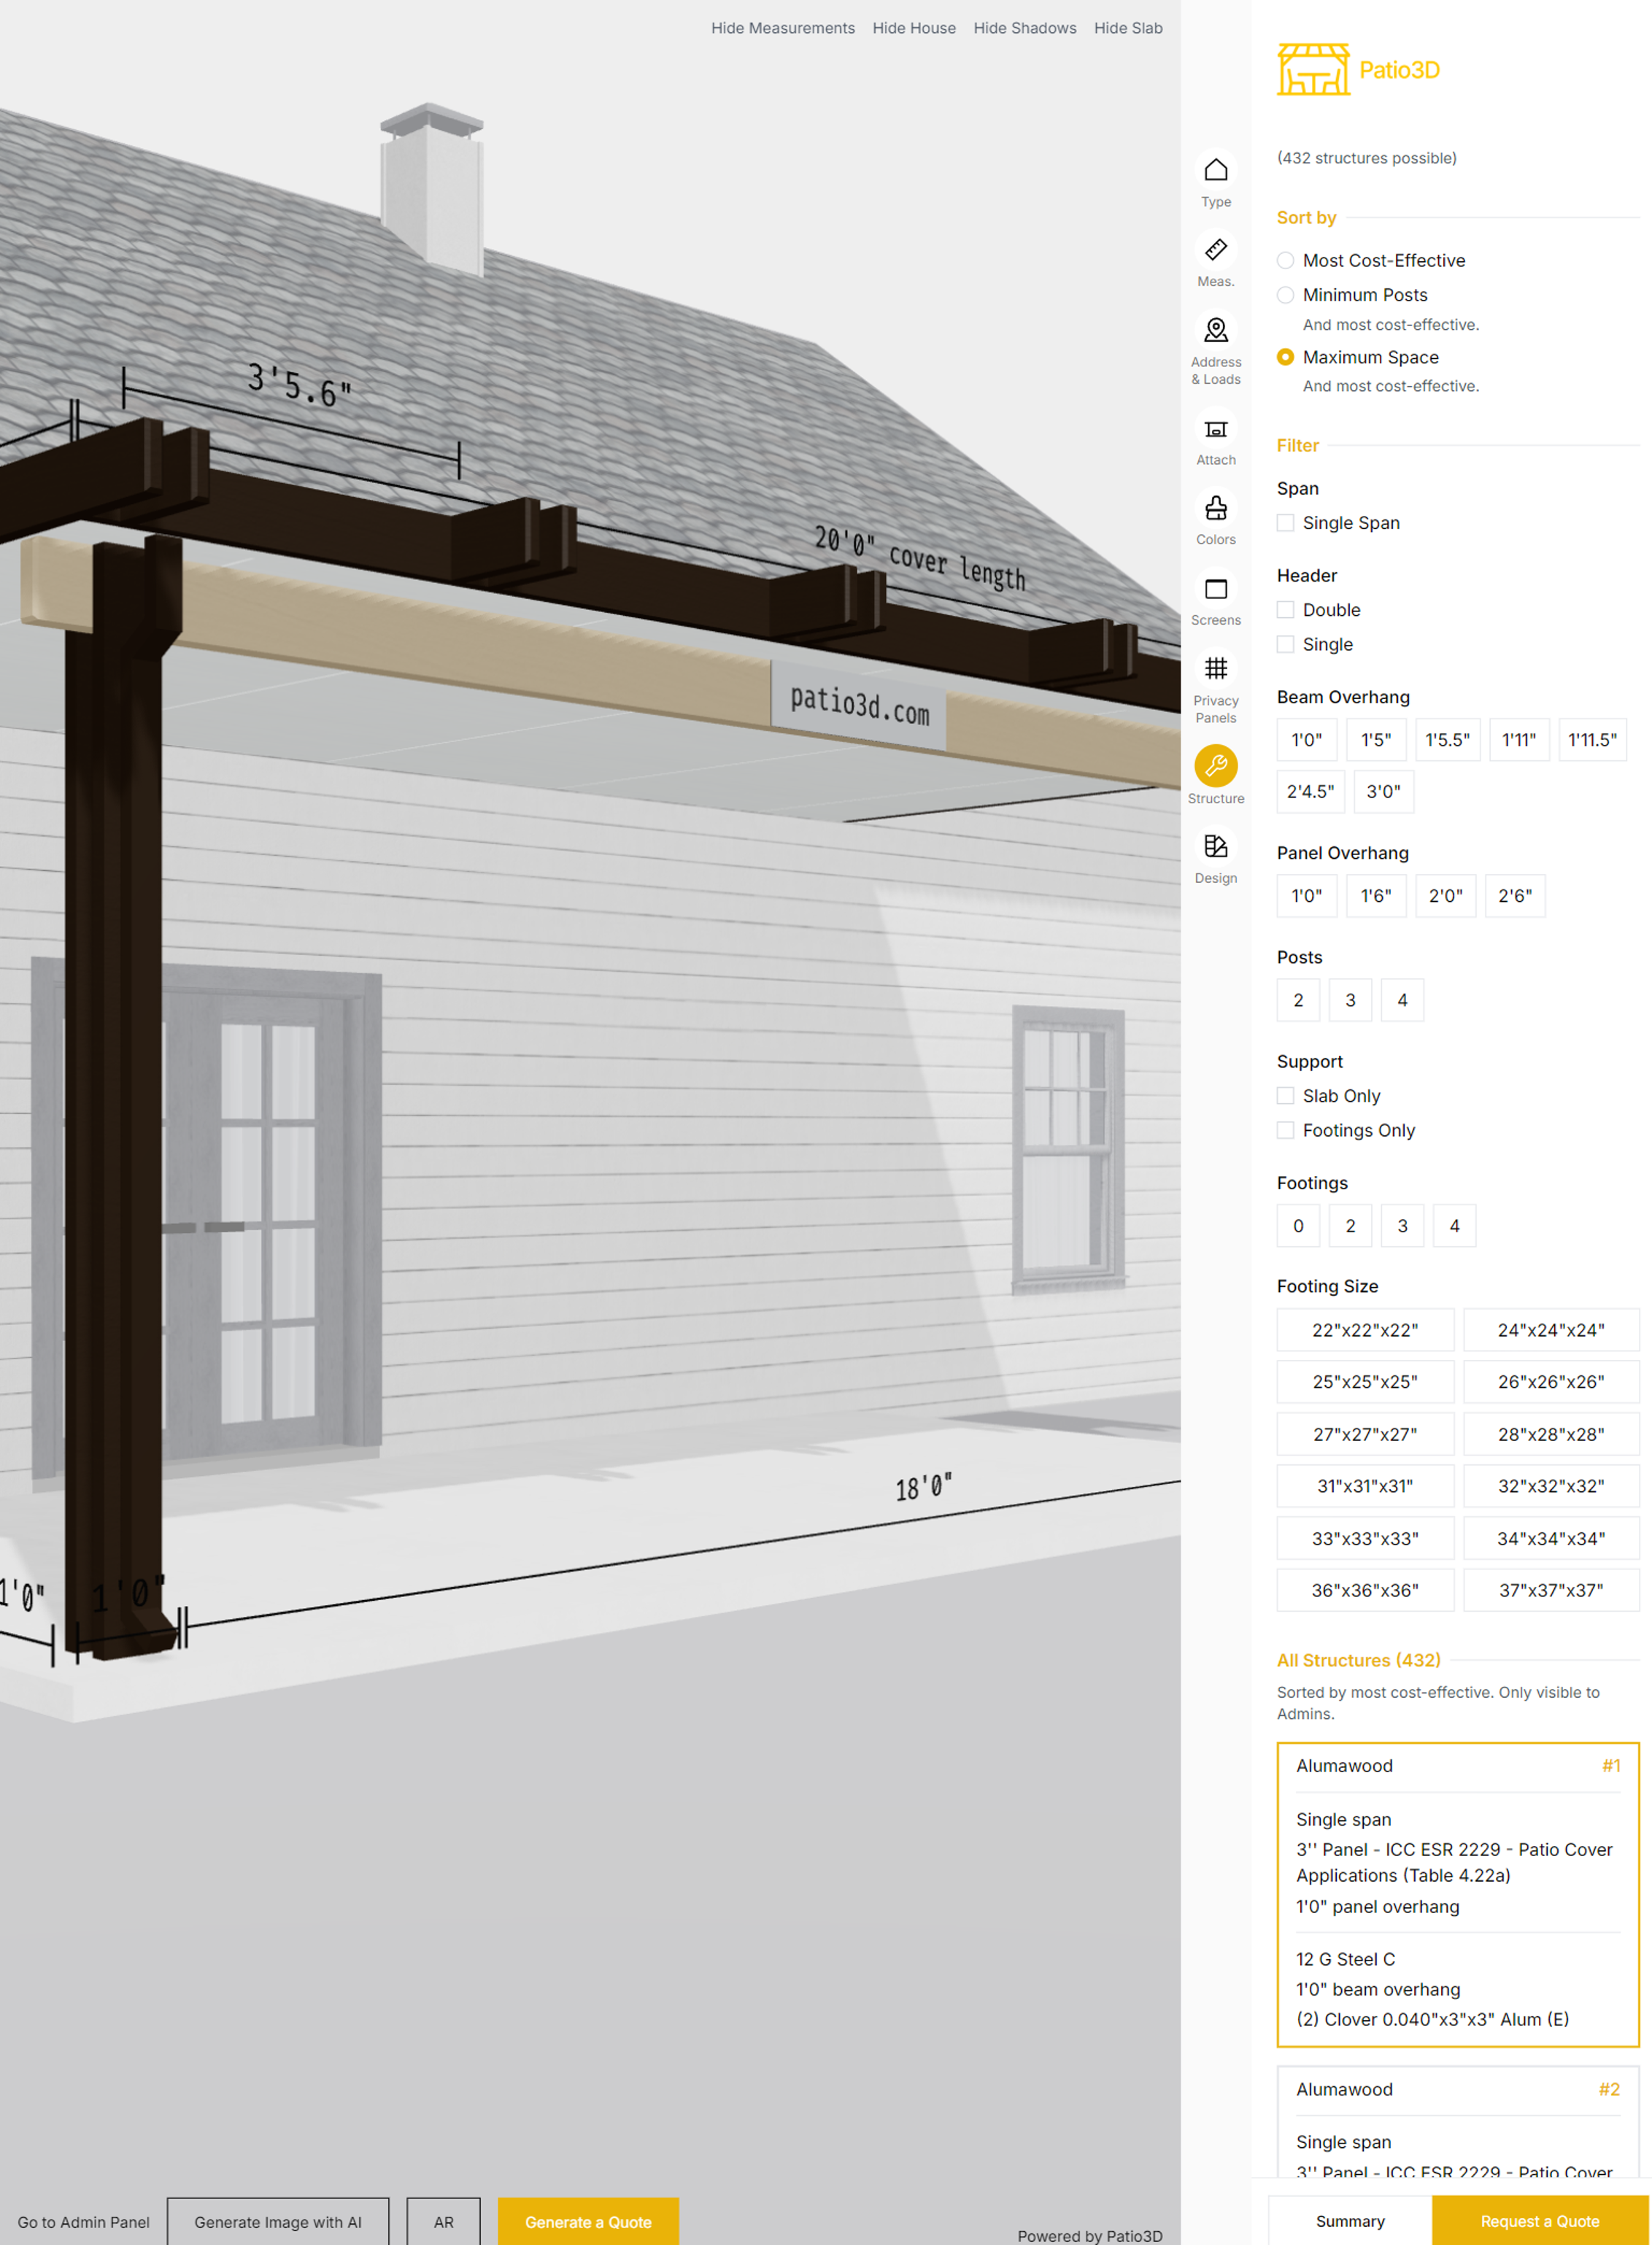Check the Single Span checkbox
Viewport: 1652px width, 2245px height.
point(1285,523)
